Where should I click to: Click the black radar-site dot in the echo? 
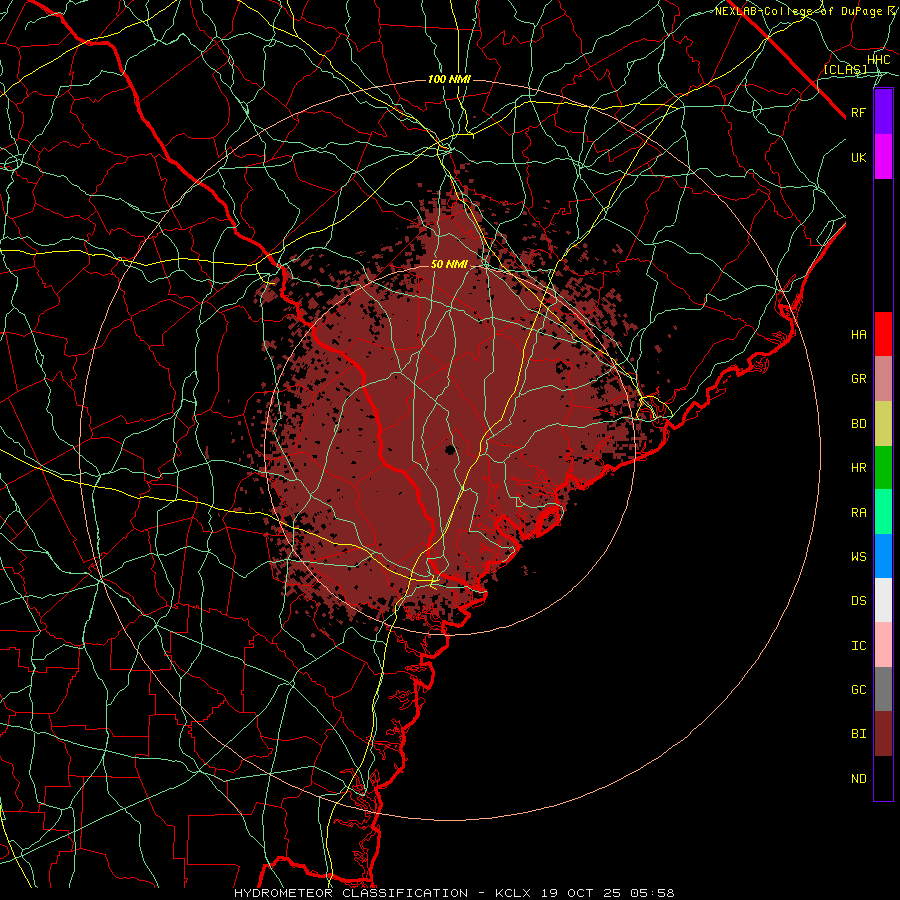click(x=451, y=449)
